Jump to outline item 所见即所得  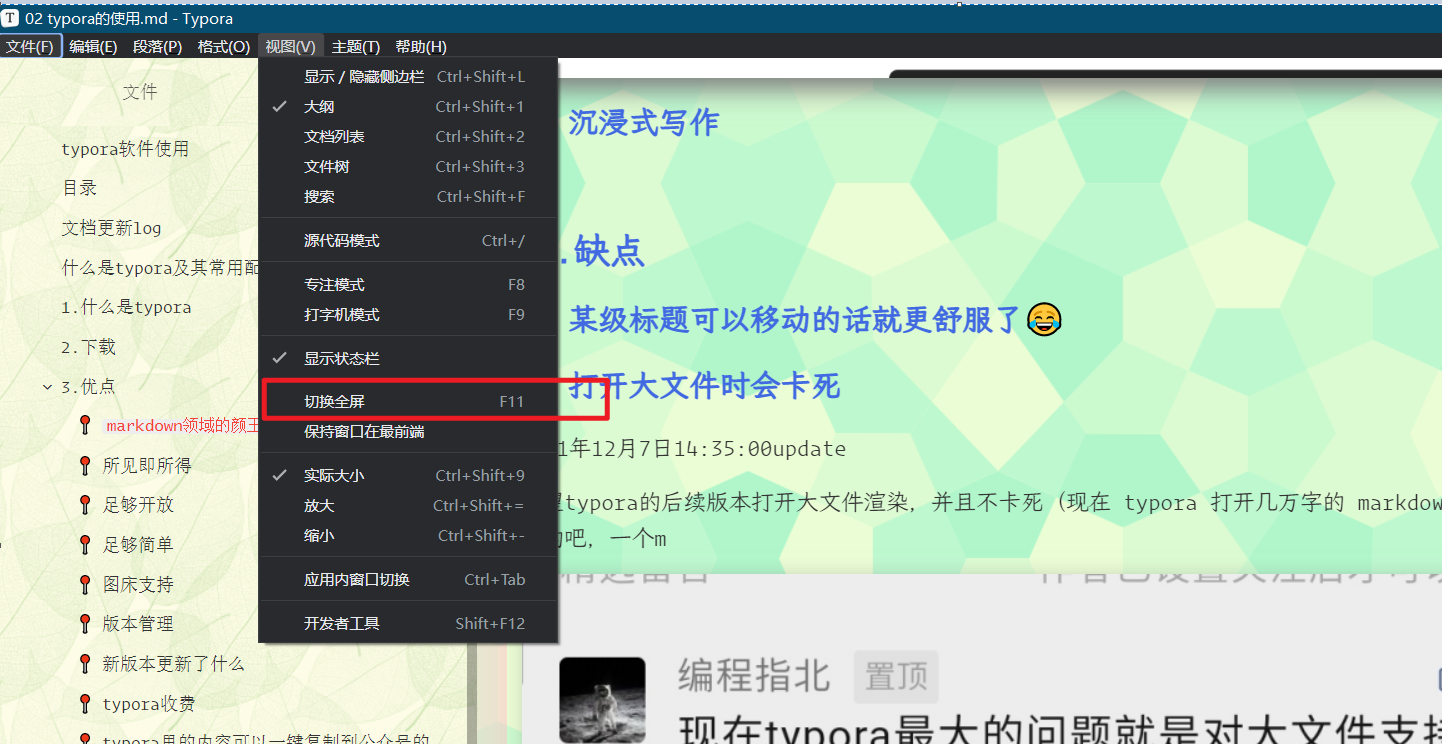point(147,465)
